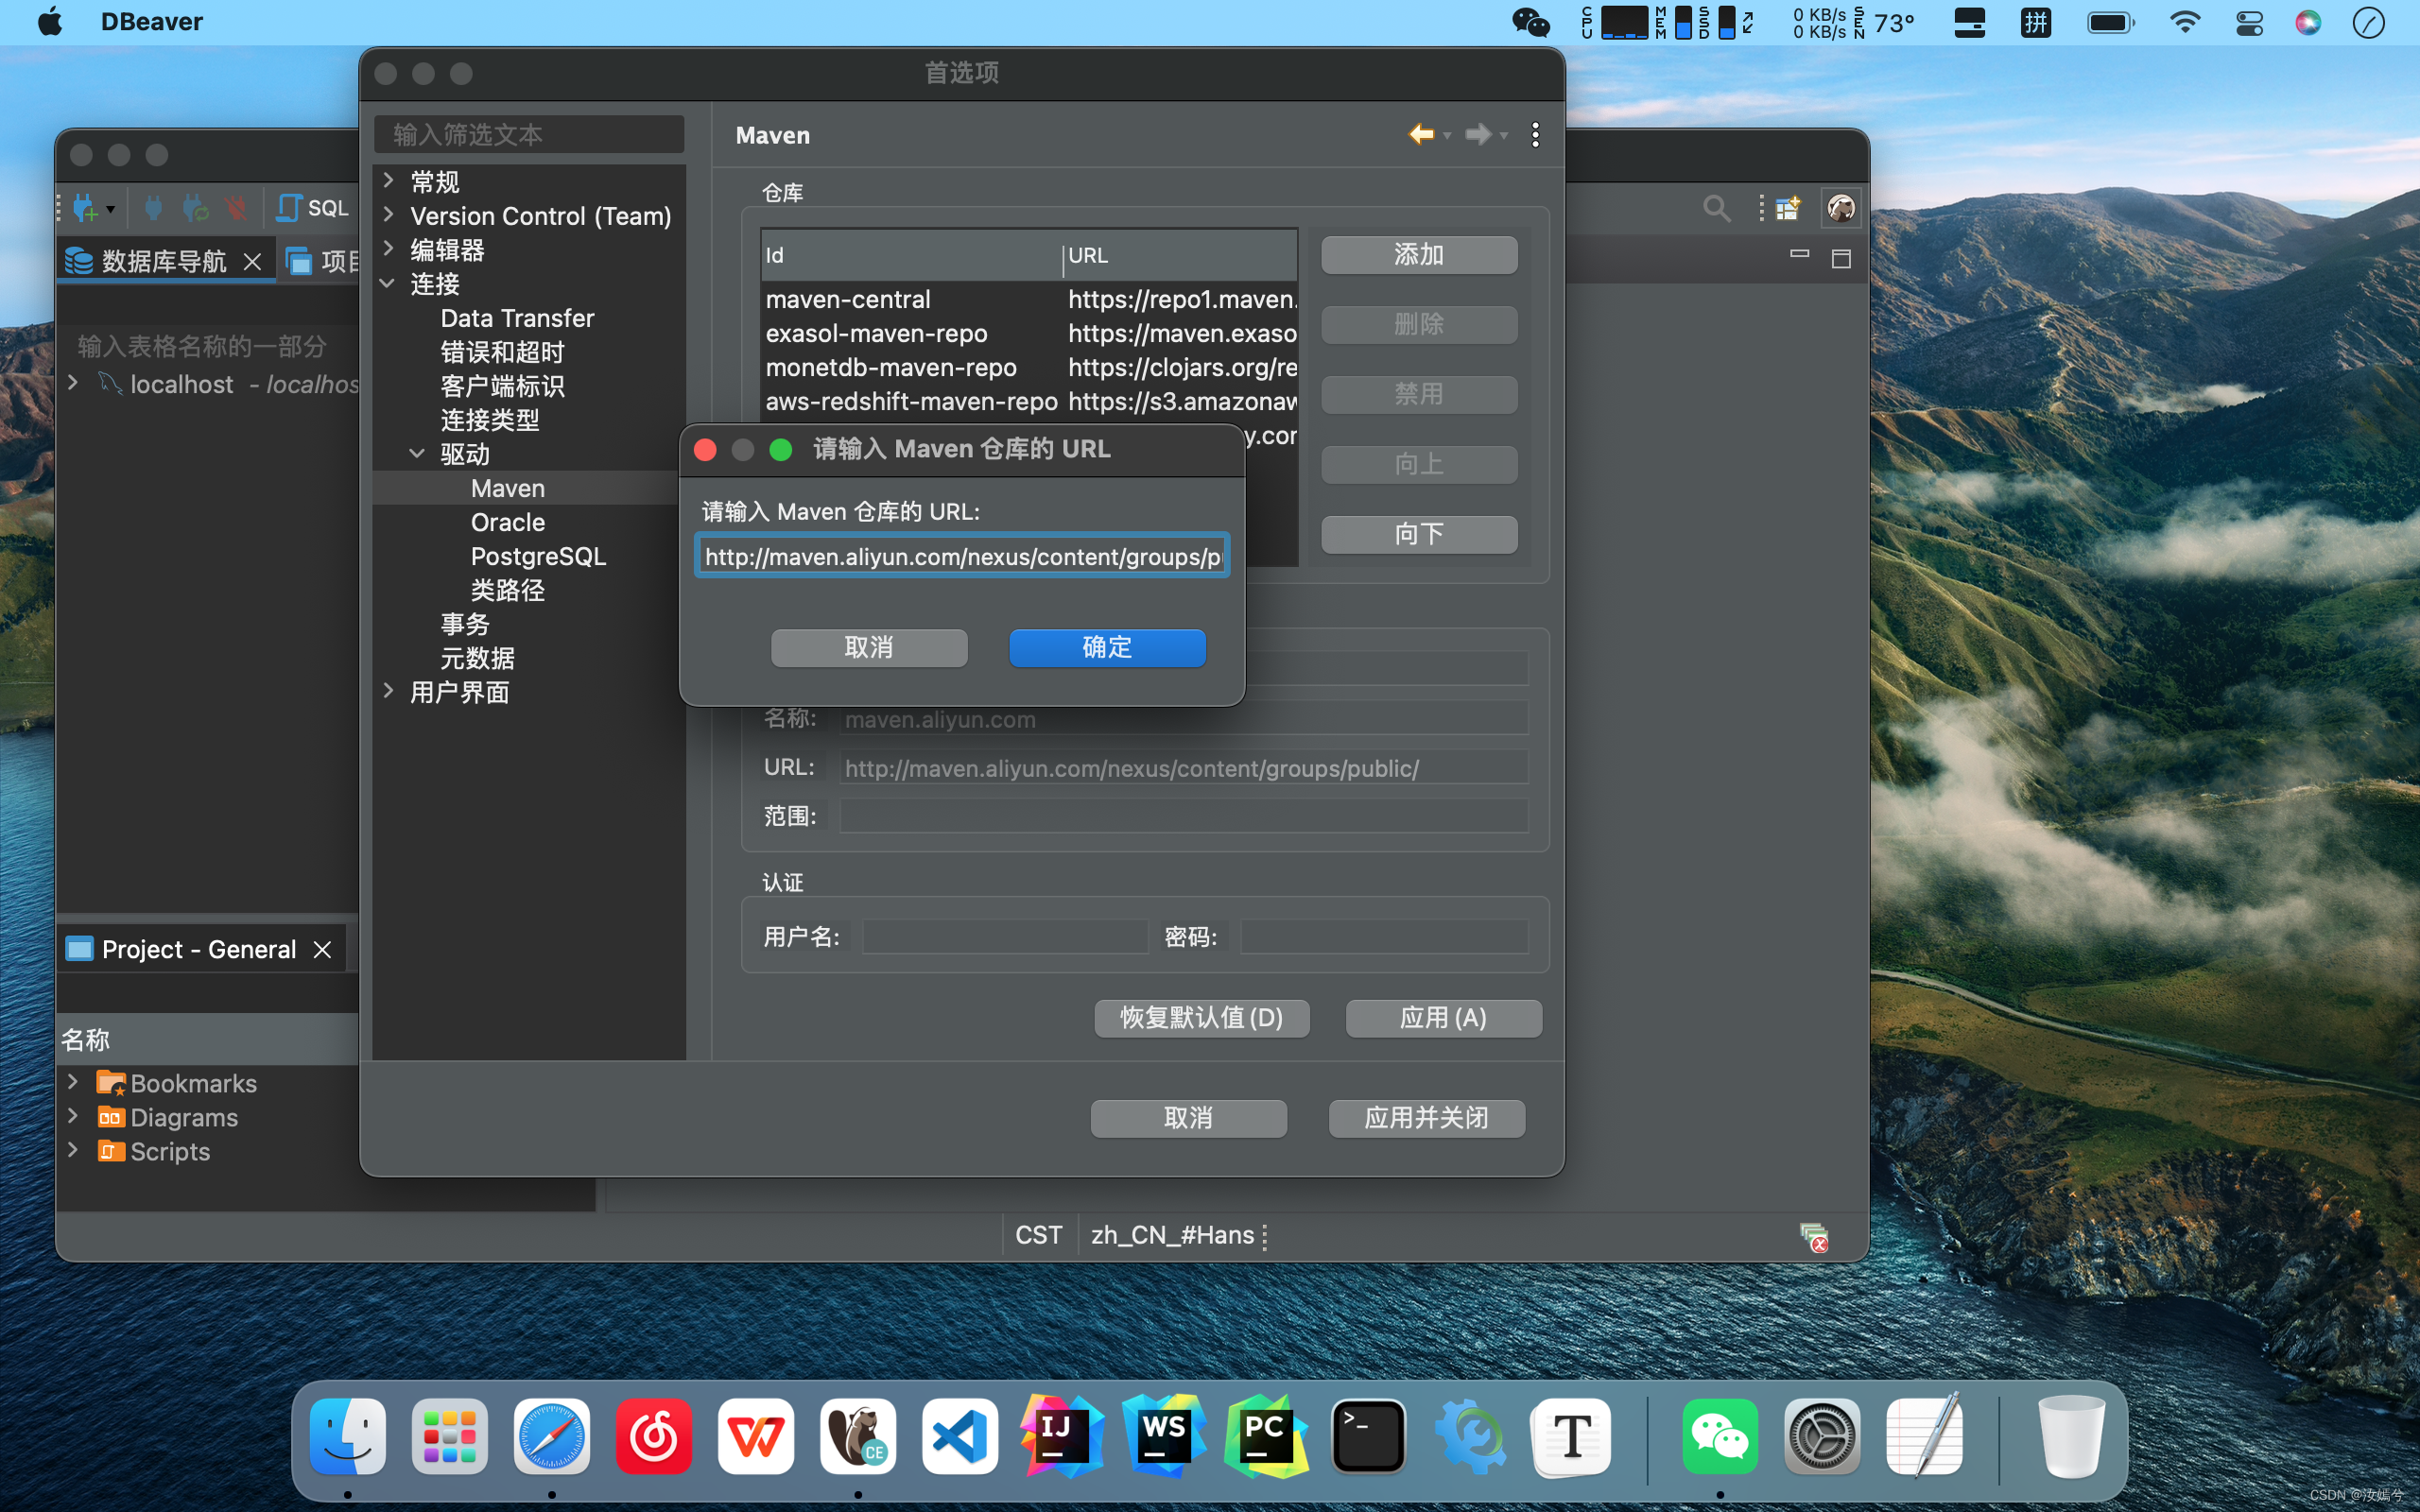Screen dimensions: 2420x1512
Task: Open the perspective switcher icon
Action: click(1788, 208)
